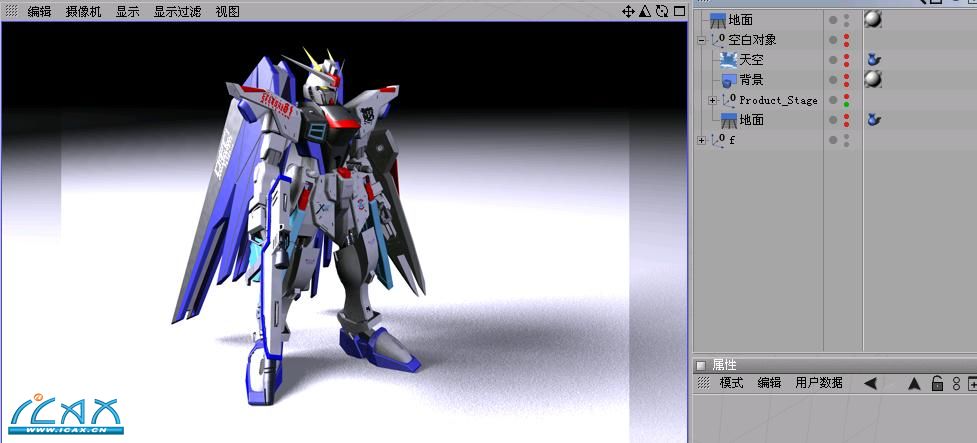Click the square icon beside 属性 title
This screenshot has height=443, width=977.
click(701, 365)
